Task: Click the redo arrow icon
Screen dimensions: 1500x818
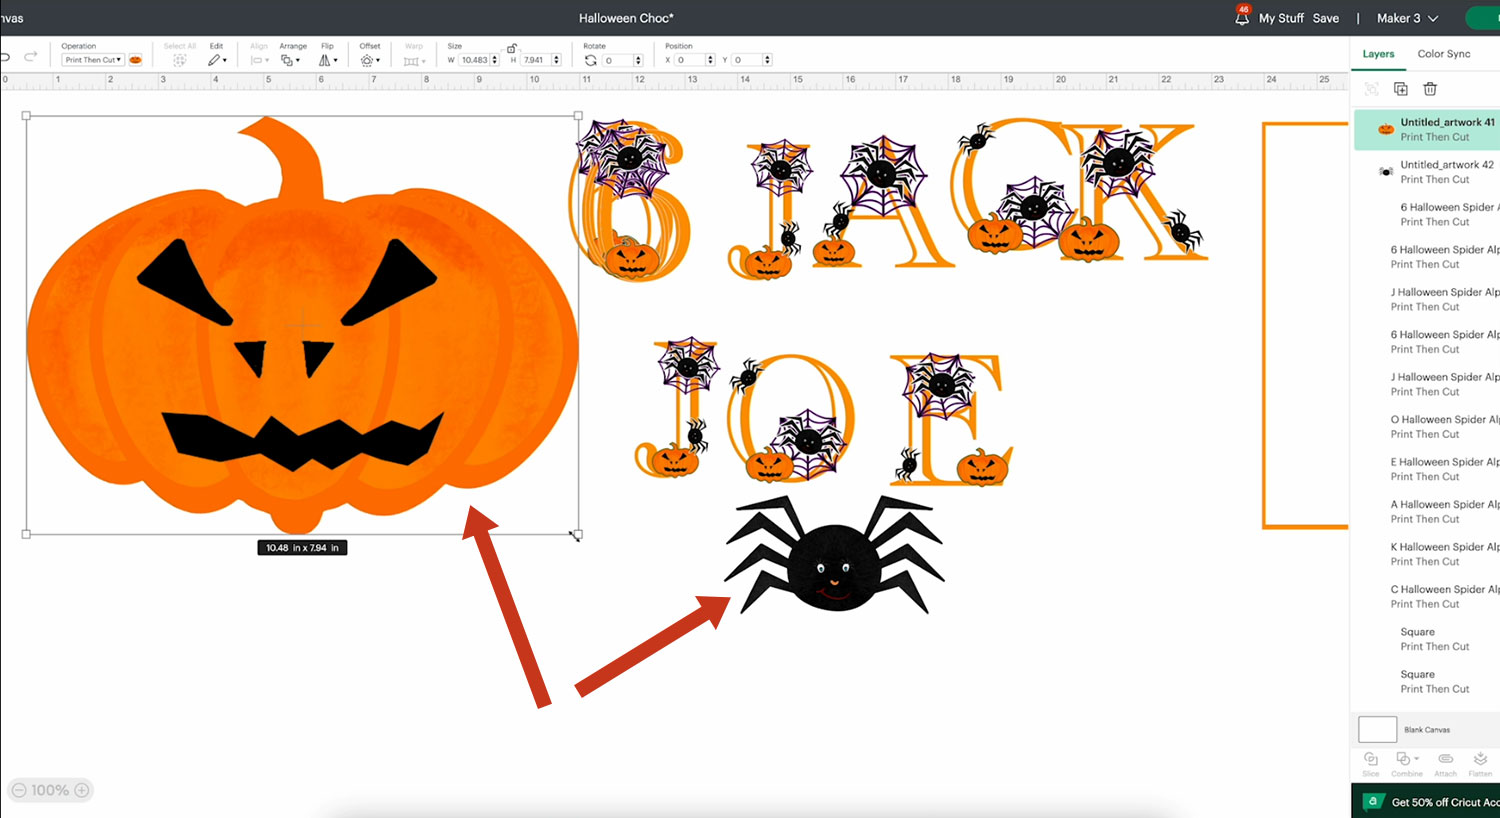Action: pyautogui.click(x=31, y=57)
